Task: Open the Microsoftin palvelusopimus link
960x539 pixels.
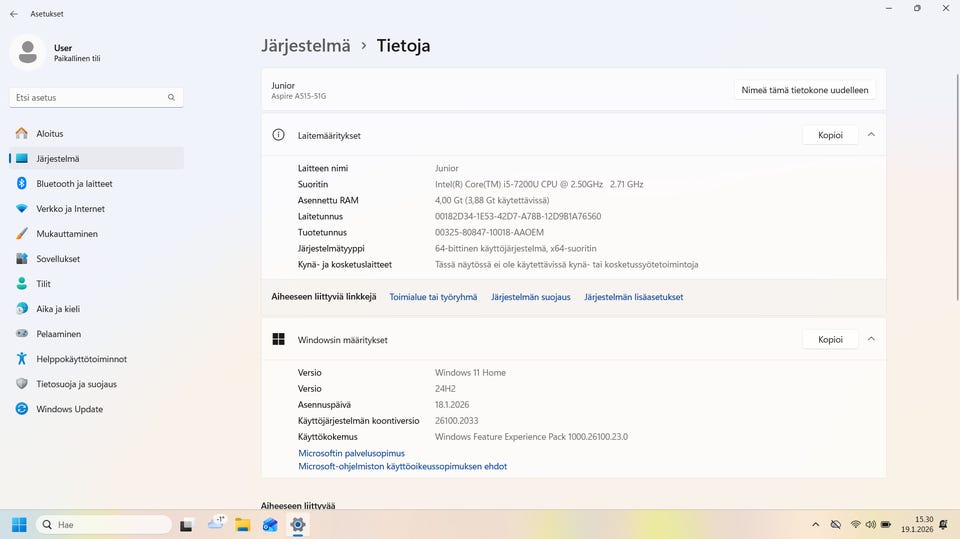Action: pos(351,453)
